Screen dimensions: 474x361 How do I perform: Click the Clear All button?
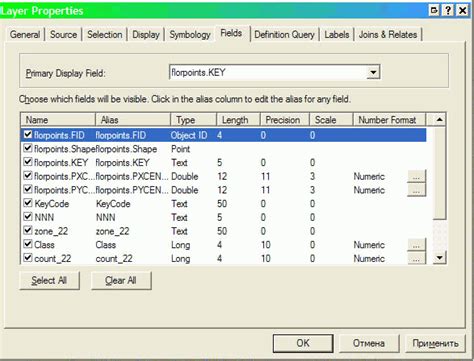[x=121, y=280]
